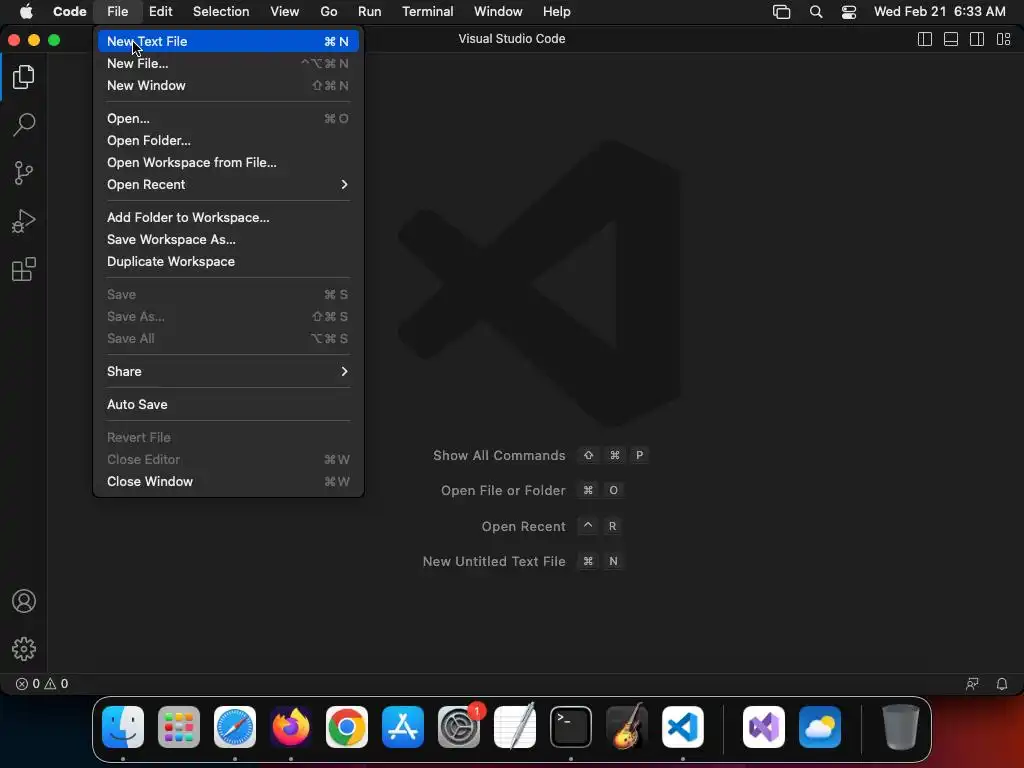
Task: Click Spotlight search in menu bar
Action: tap(816, 12)
